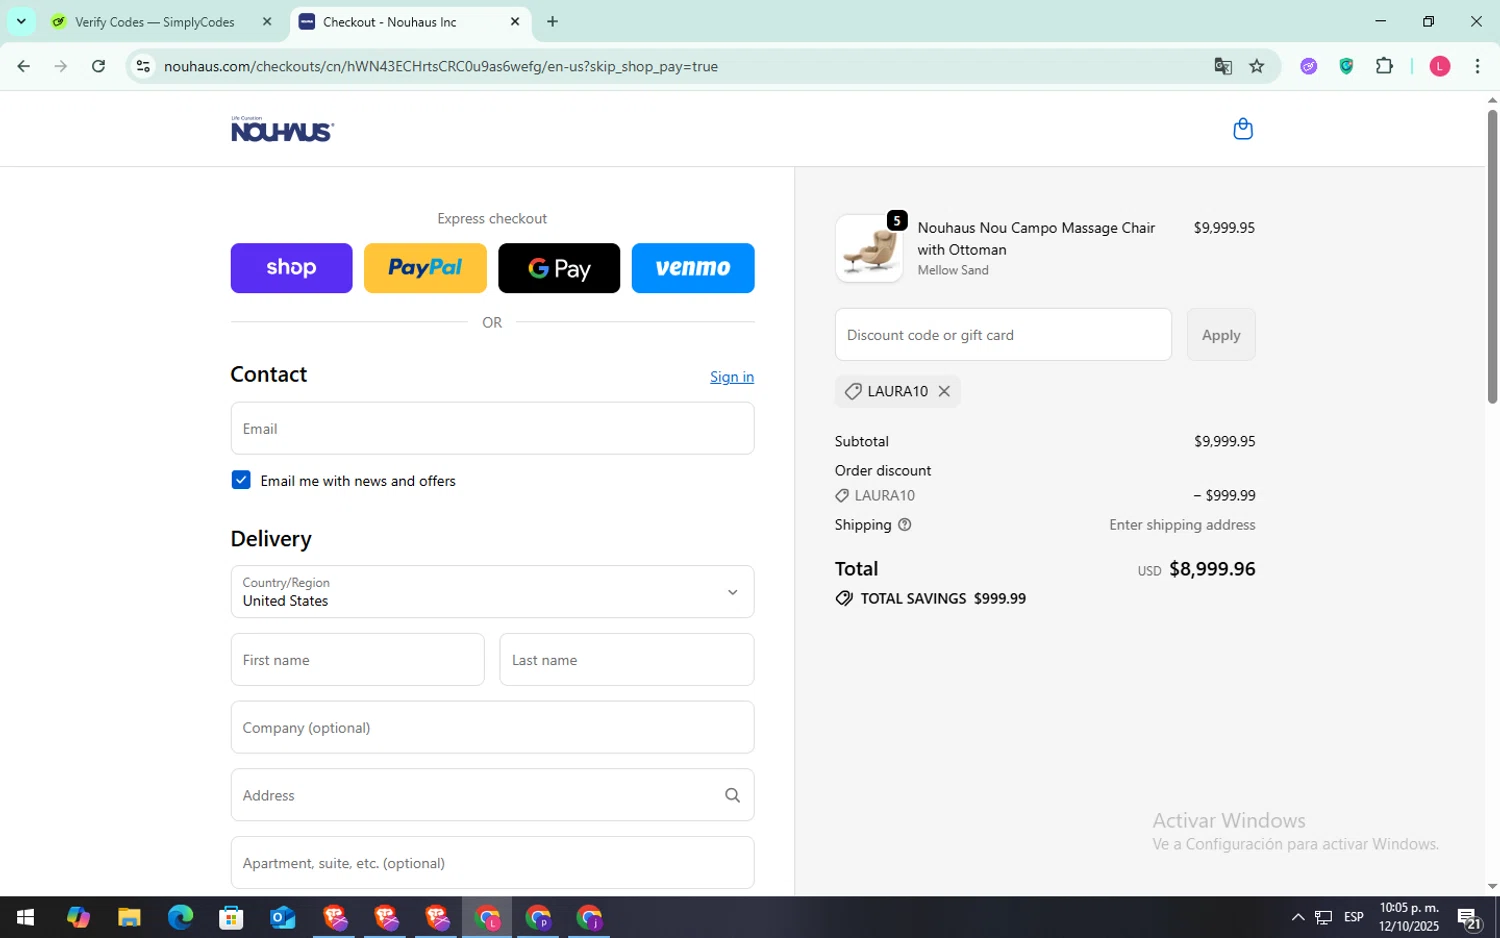This screenshot has width=1500, height=938.
Task: View site information icon in address bar
Action: (143, 66)
